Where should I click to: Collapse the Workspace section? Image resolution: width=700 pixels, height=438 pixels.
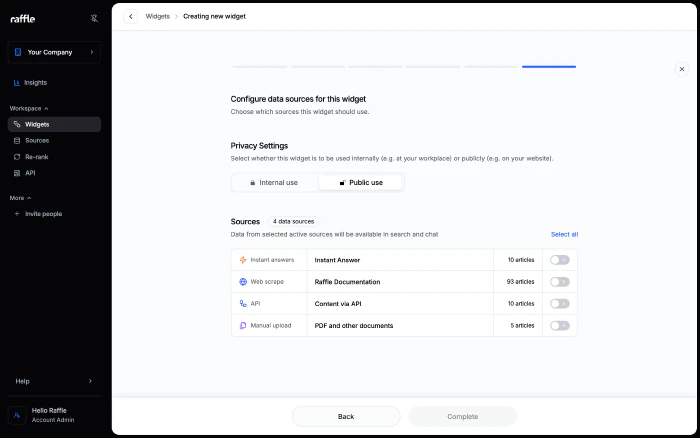29,108
